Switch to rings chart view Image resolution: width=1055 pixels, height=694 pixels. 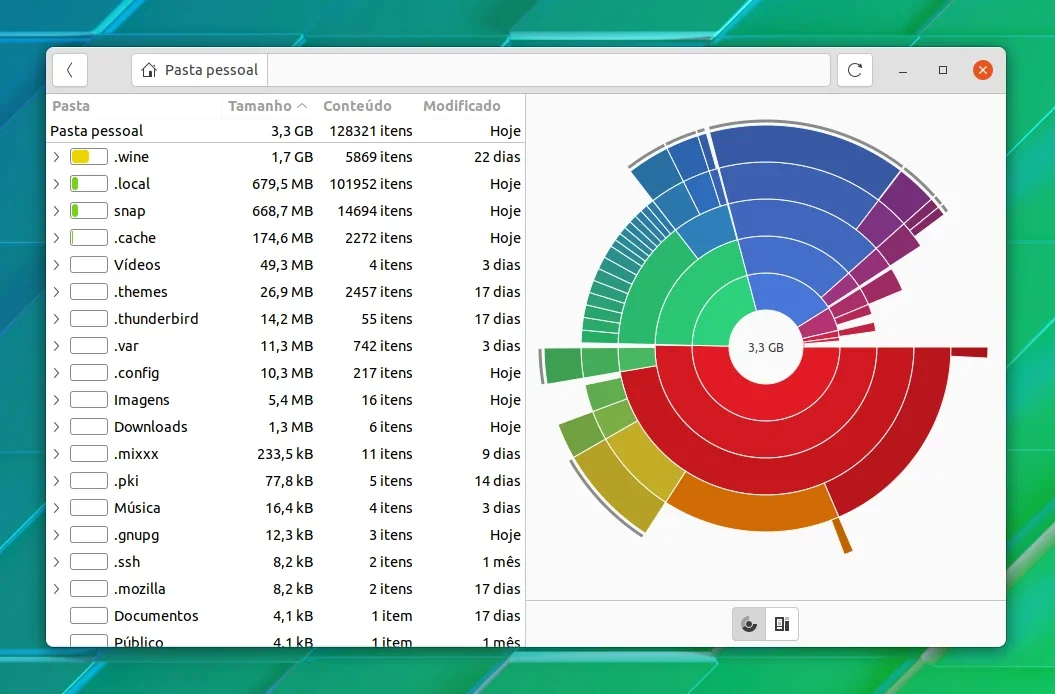[x=749, y=624]
